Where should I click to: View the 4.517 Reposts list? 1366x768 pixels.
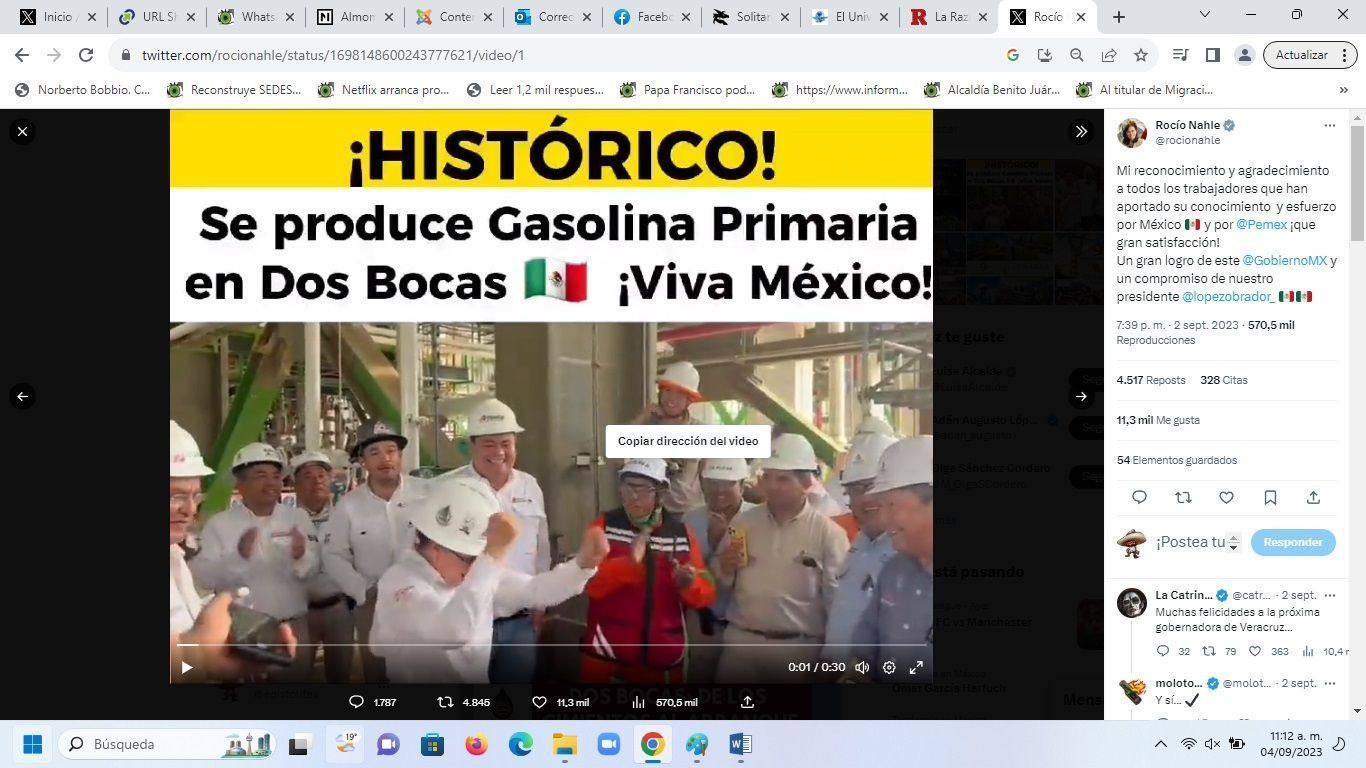1151,380
